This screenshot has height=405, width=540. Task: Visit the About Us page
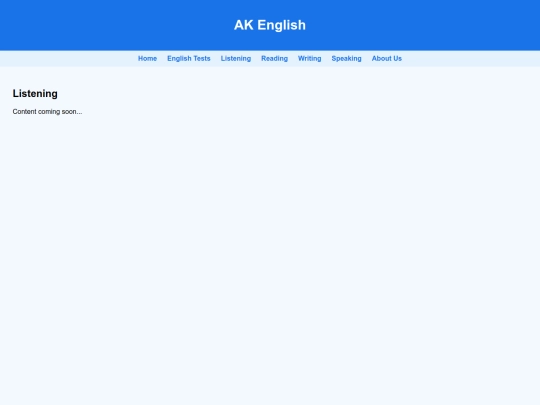tap(387, 59)
